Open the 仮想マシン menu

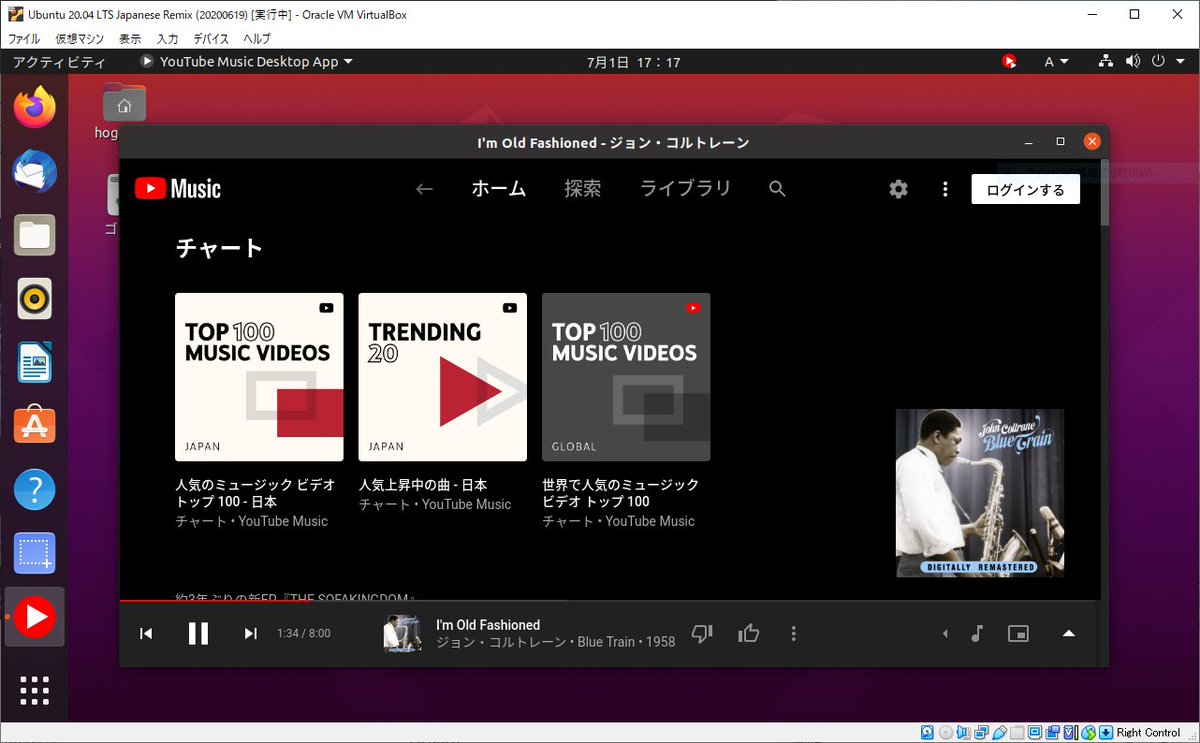coord(79,39)
